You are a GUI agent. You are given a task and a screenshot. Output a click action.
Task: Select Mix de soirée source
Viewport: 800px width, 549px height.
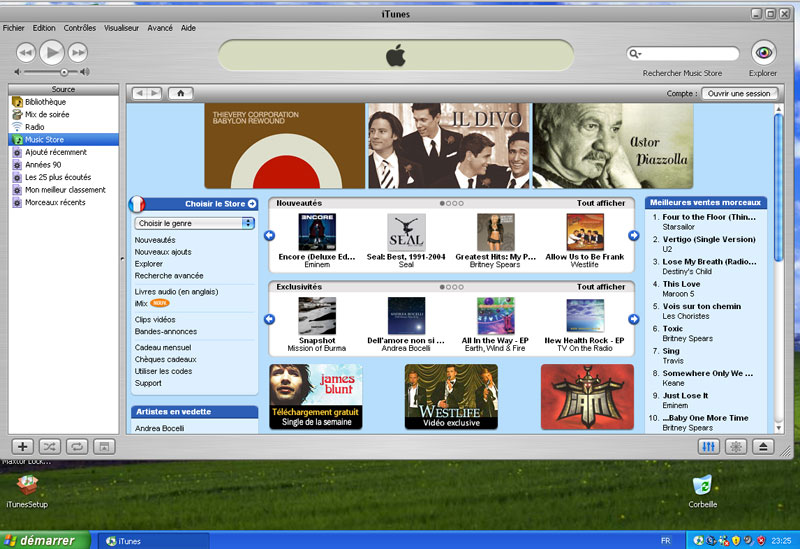[x=64, y=114]
